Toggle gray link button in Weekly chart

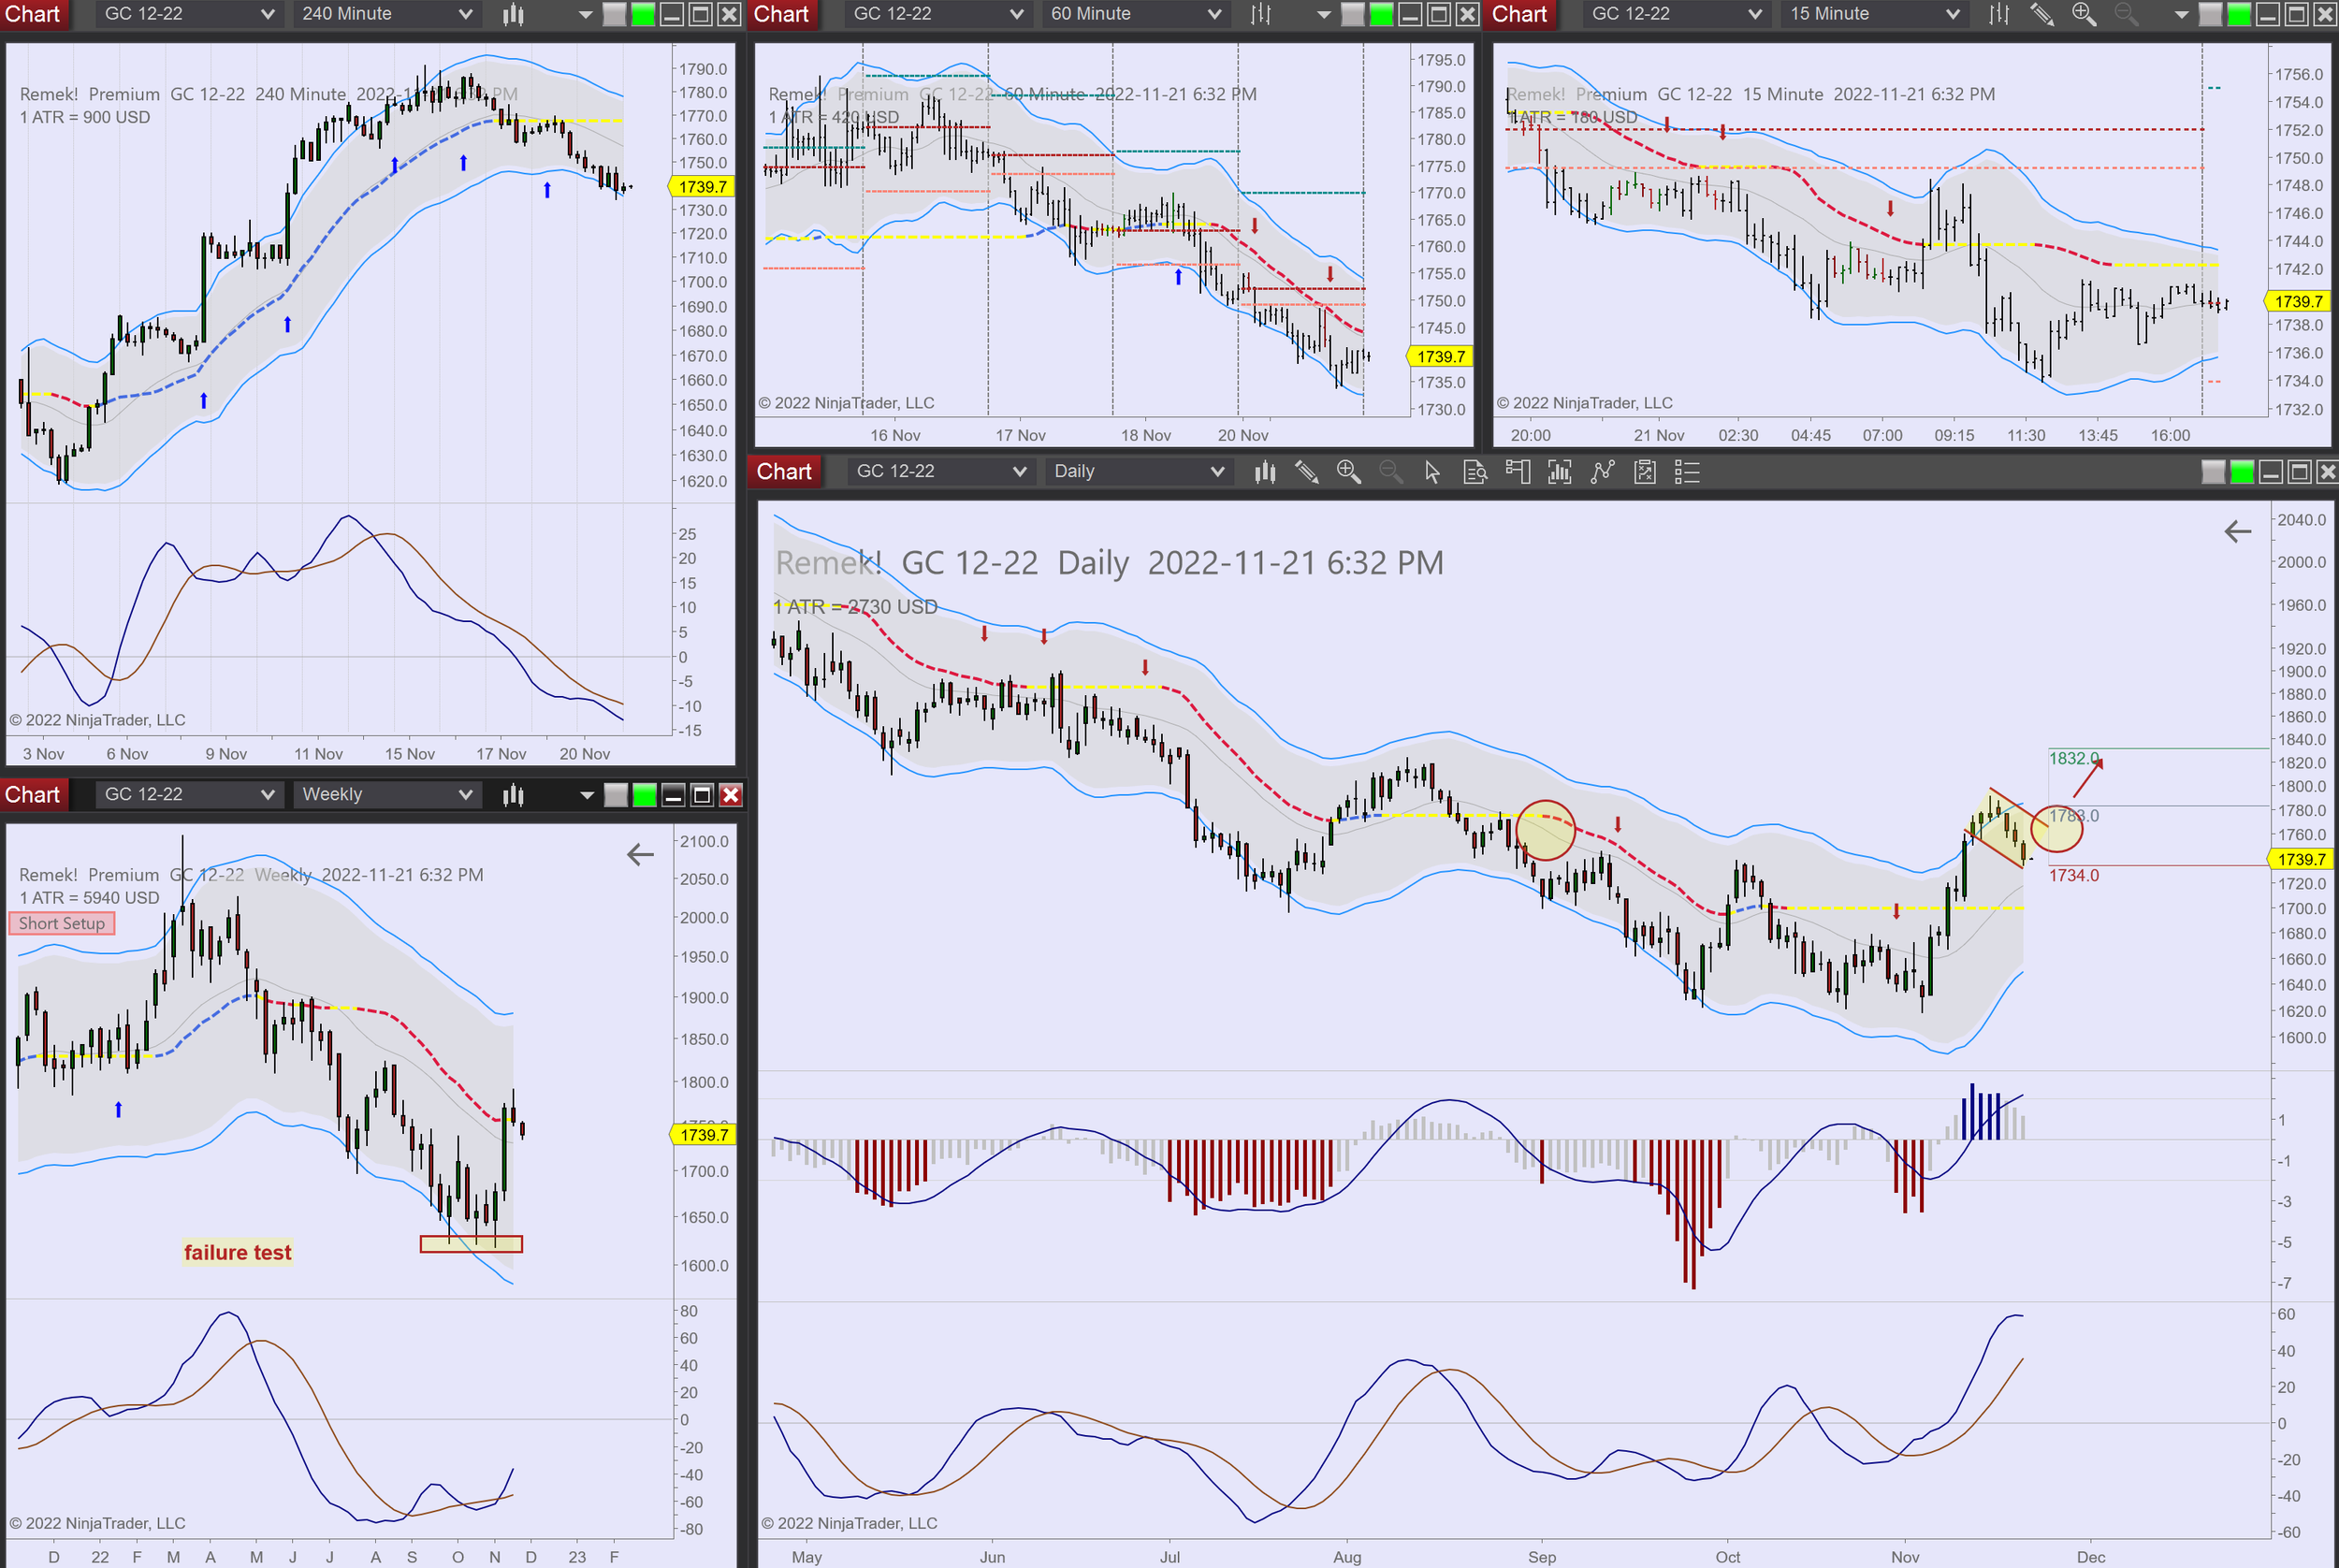pyautogui.click(x=617, y=795)
